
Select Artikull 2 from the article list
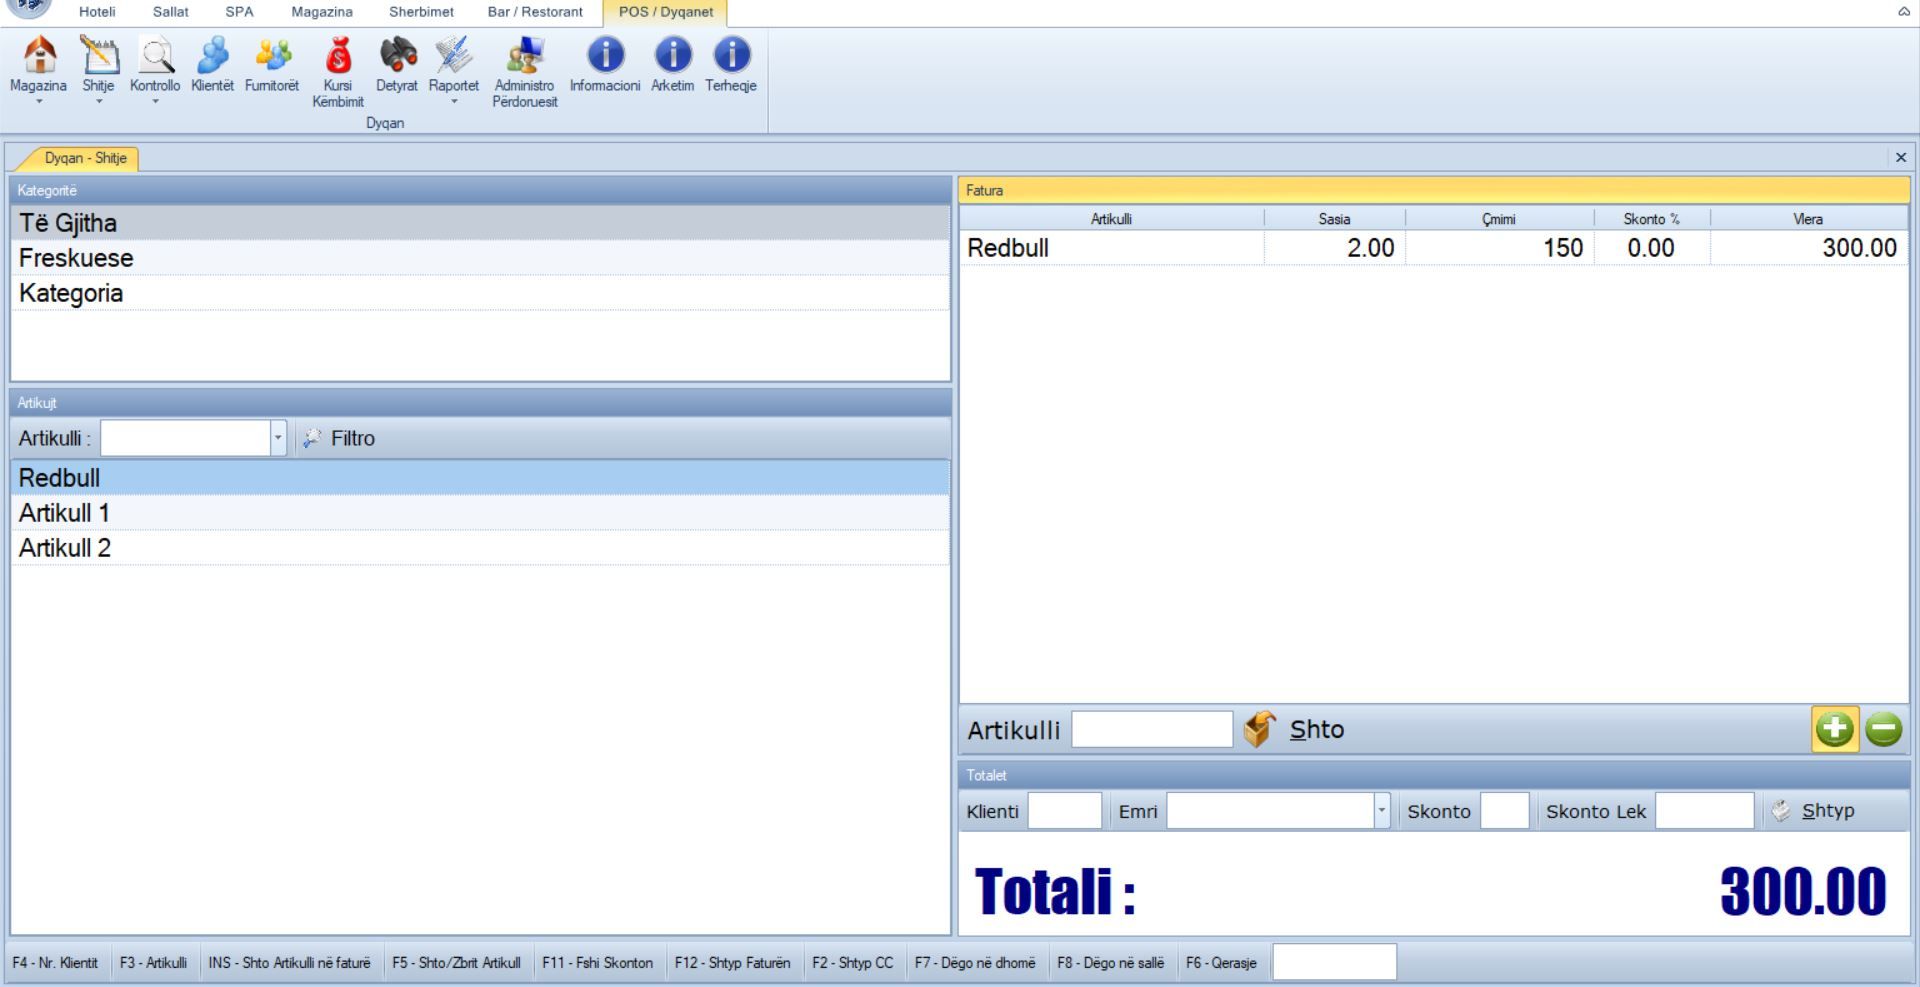click(x=65, y=548)
